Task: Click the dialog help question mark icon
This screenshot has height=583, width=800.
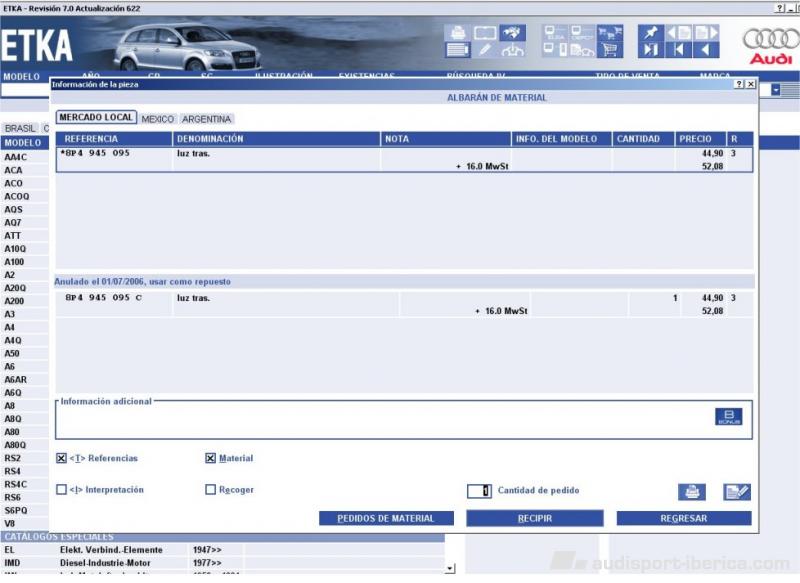Action: (739, 85)
